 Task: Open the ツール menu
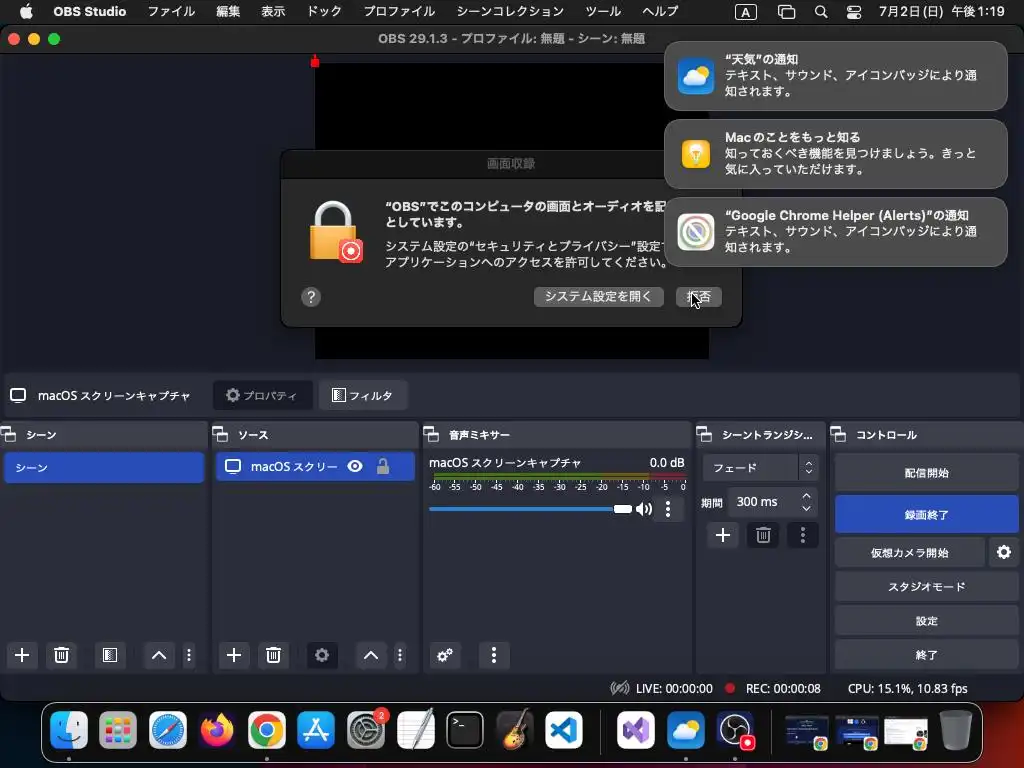point(603,11)
